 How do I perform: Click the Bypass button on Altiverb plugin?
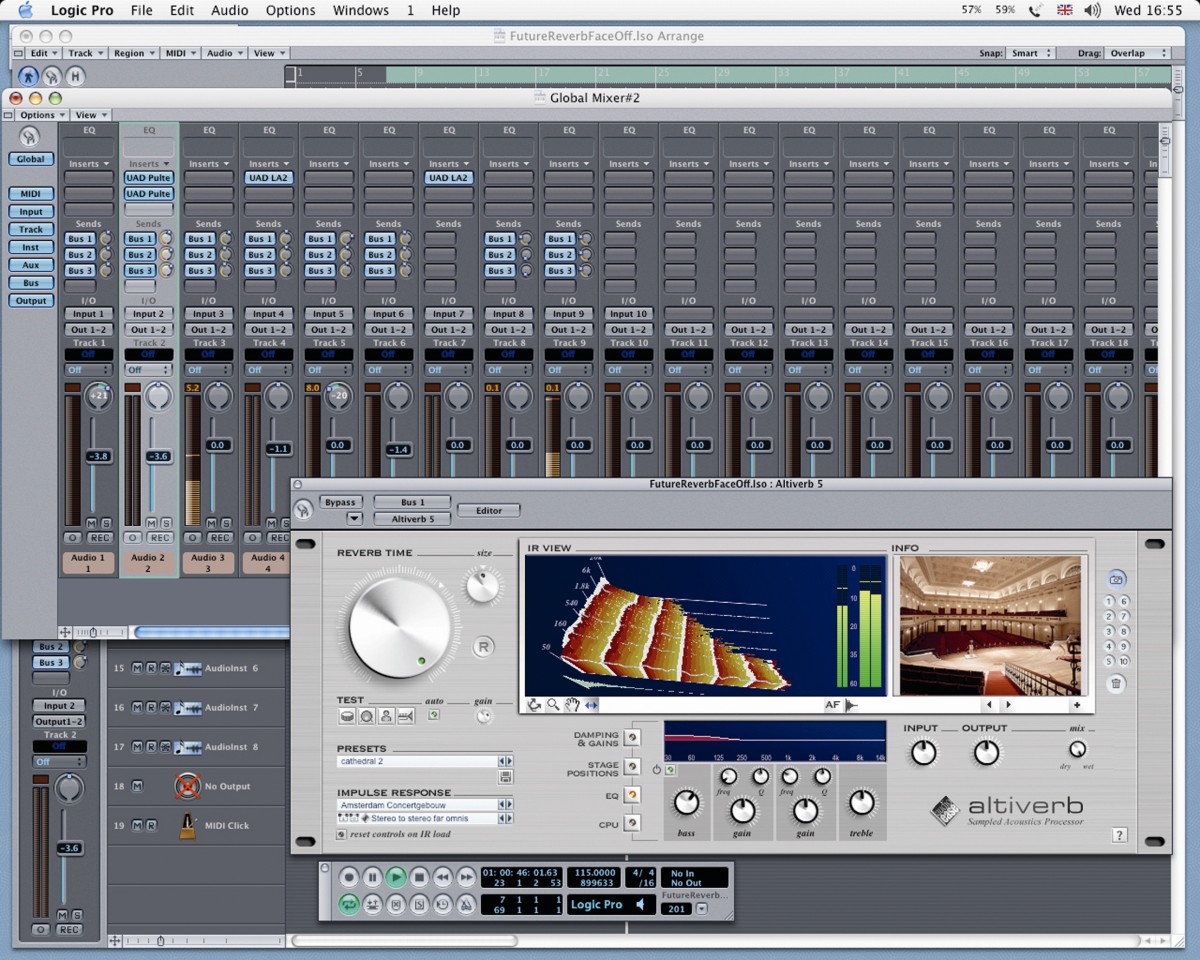click(341, 502)
